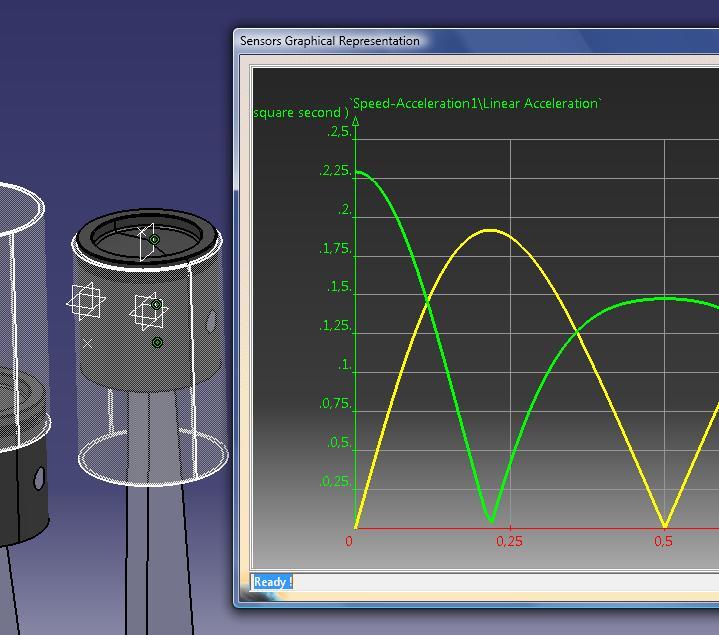
Task: Click the '0' origin axis label
Action: click(x=349, y=541)
